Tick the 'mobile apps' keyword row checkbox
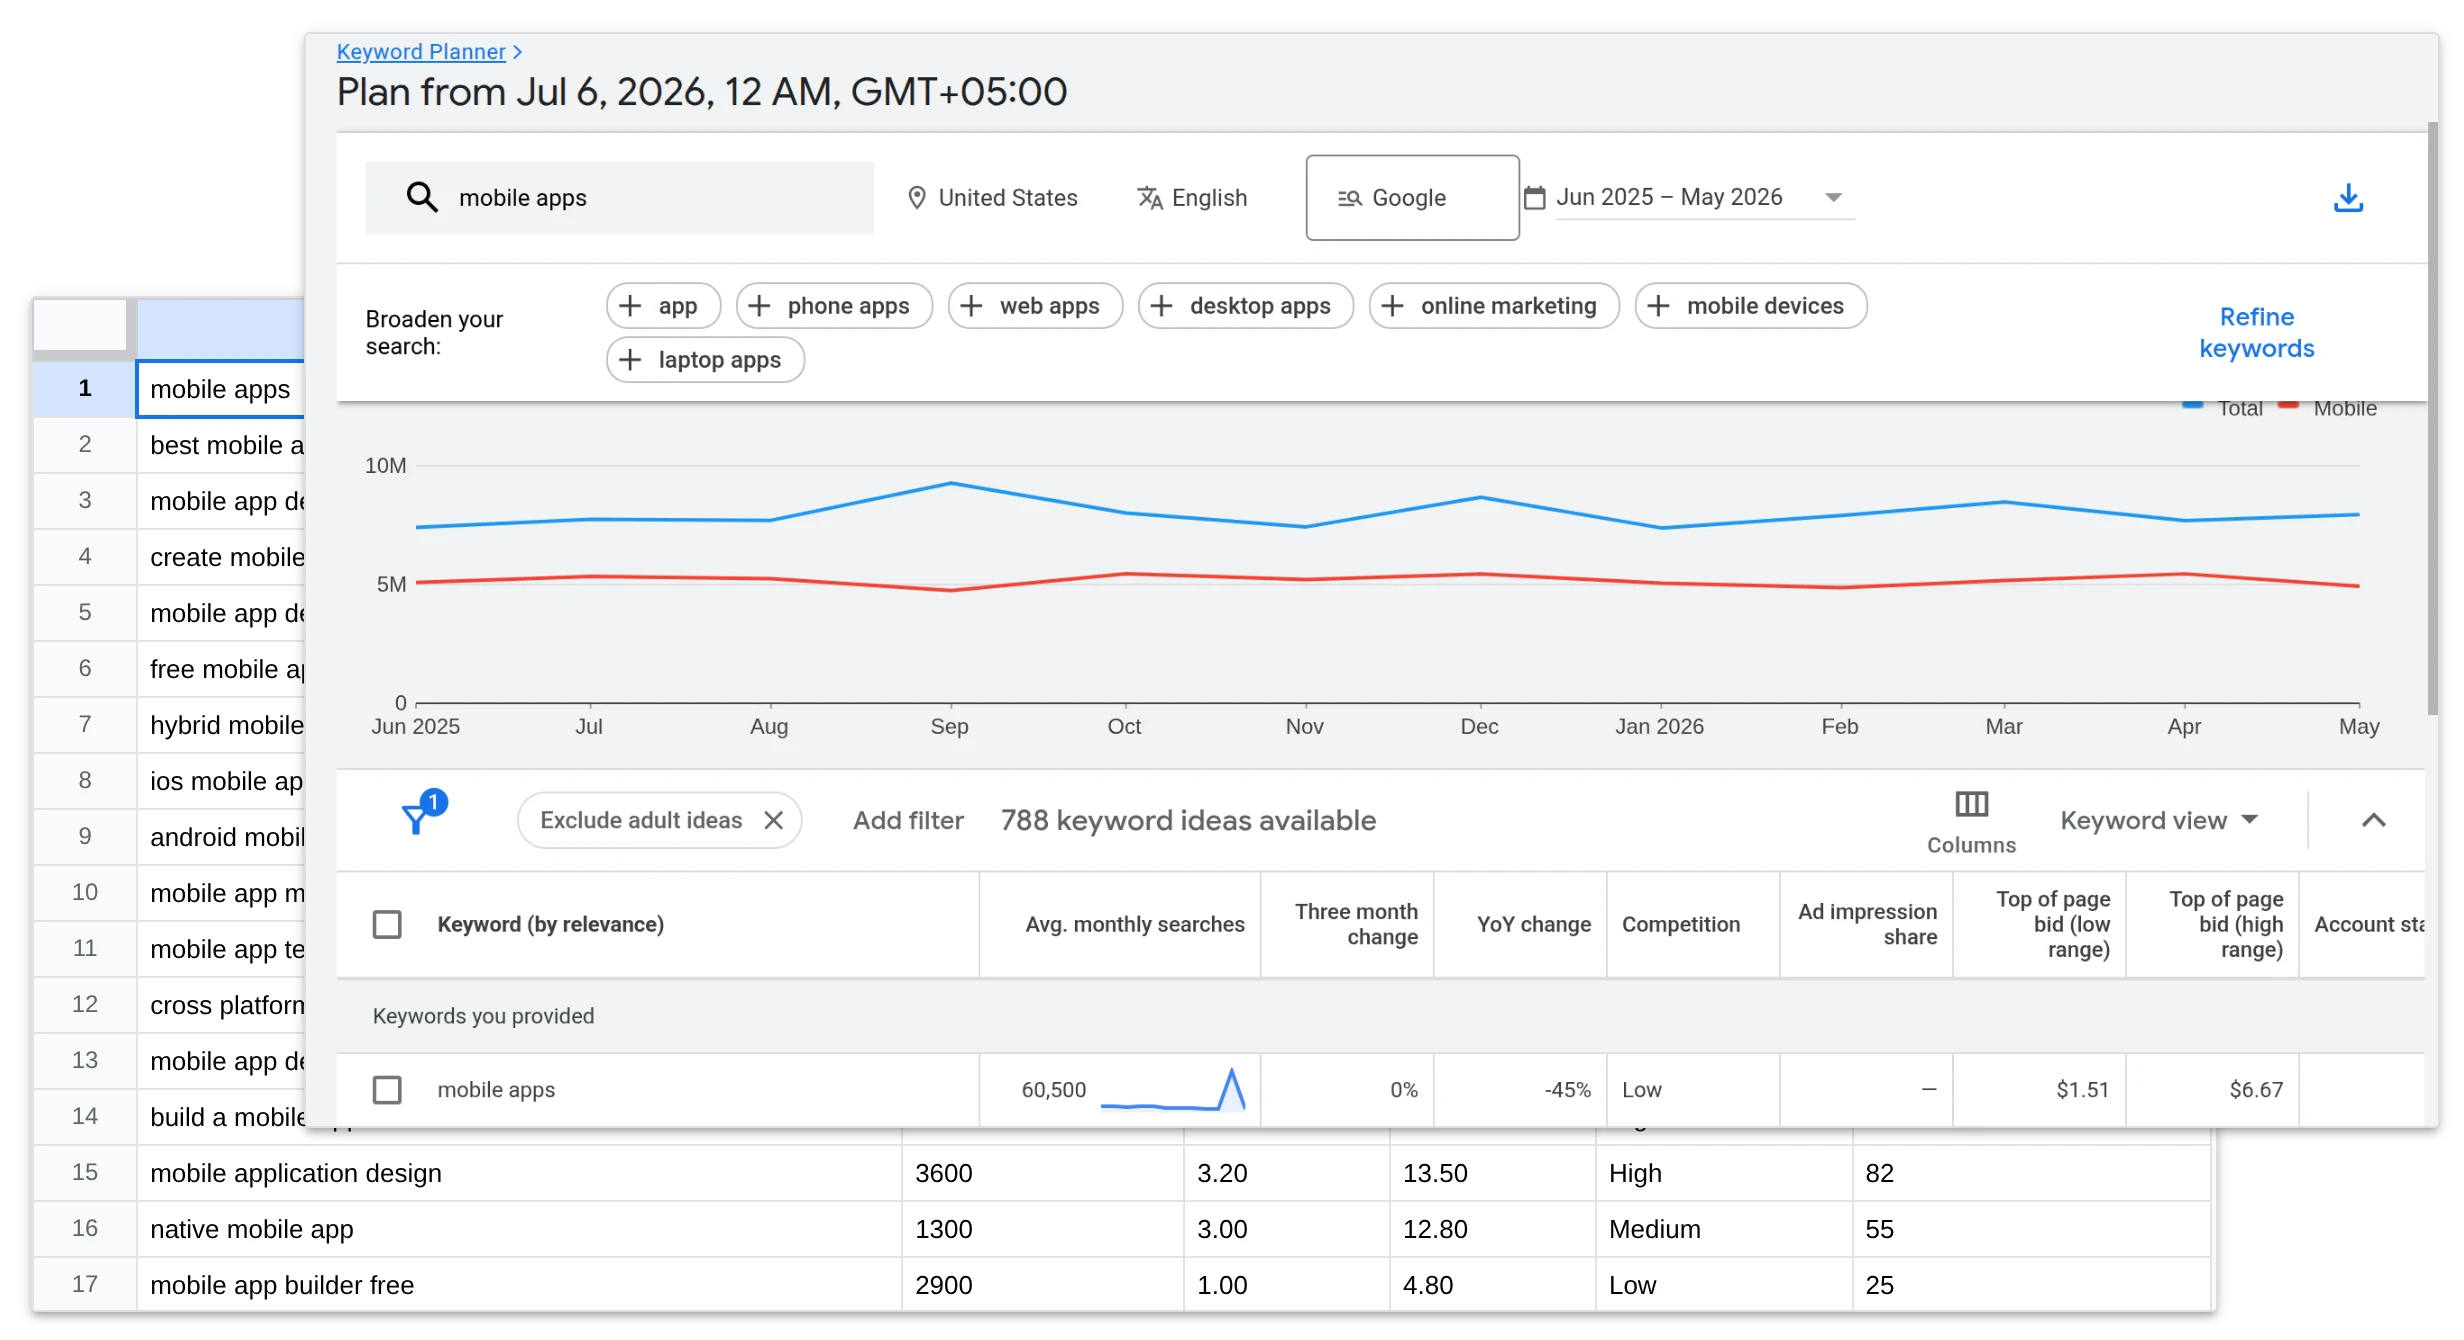2464x1340 pixels. (x=387, y=1090)
